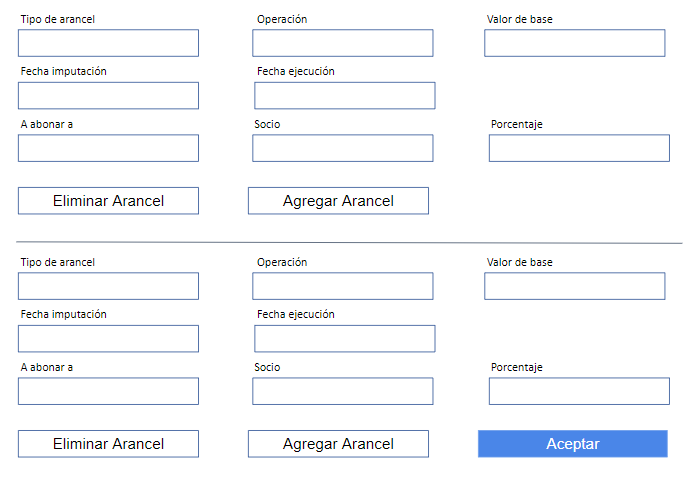
Task: Click first section's Fecha imputación field
Action: coord(108,95)
